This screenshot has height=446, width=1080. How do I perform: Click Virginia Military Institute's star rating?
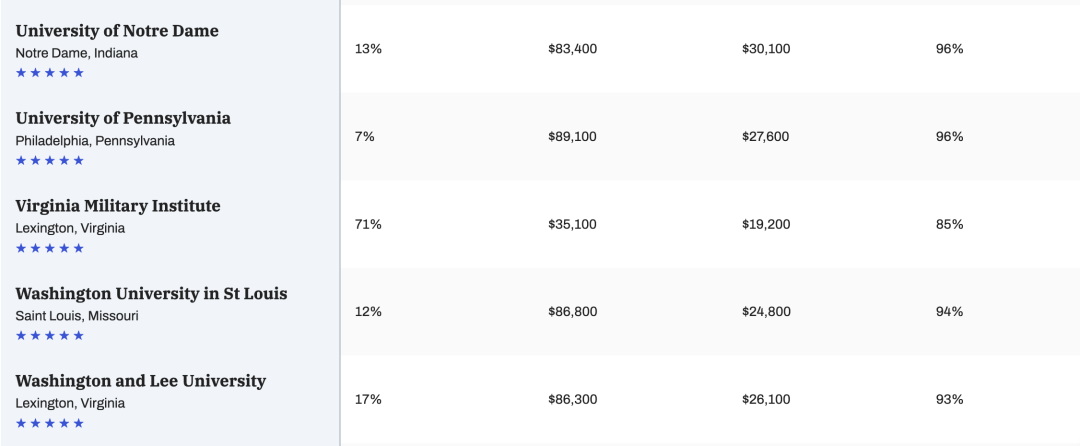[x=50, y=248]
